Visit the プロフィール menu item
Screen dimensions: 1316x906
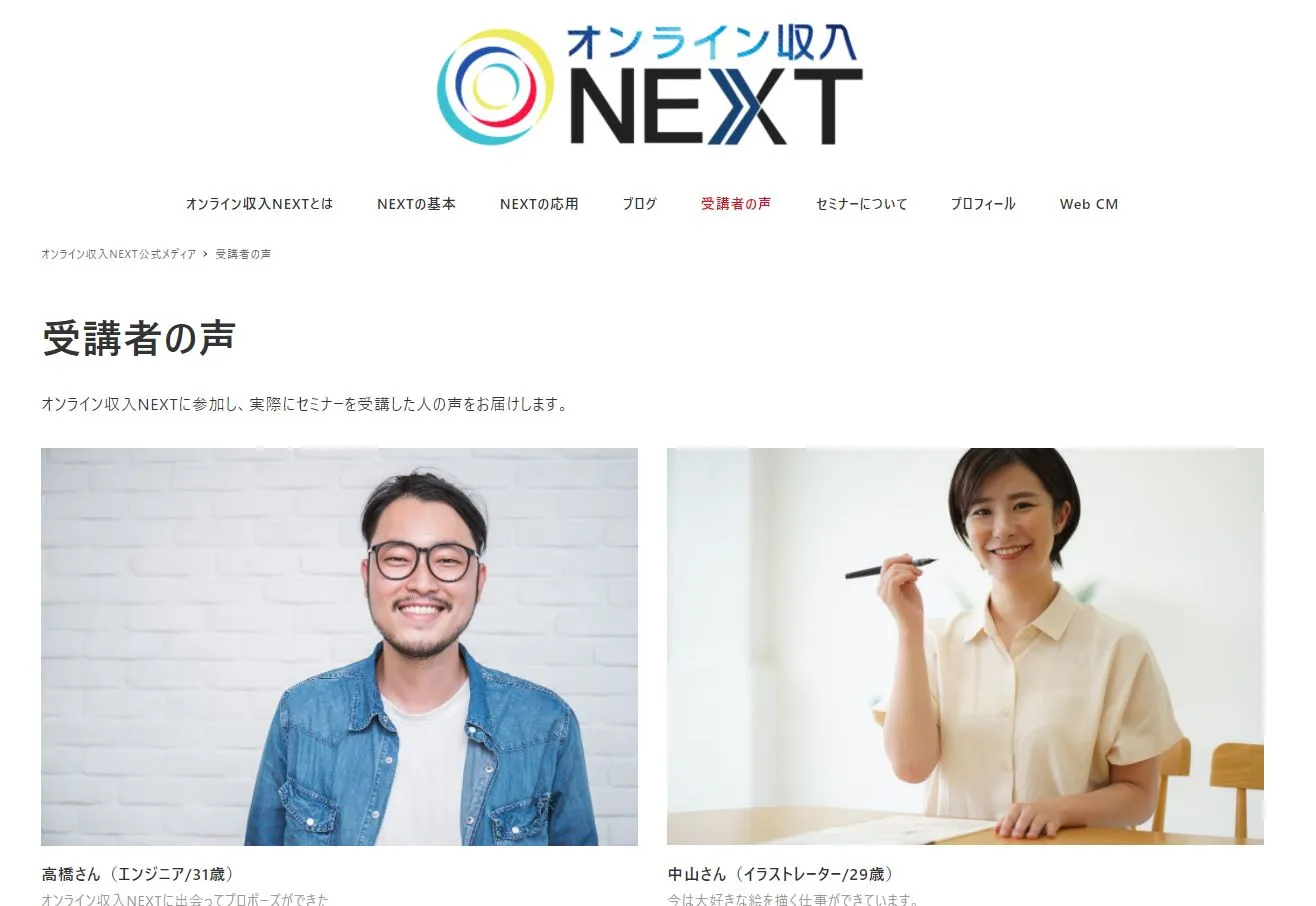coord(983,204)
